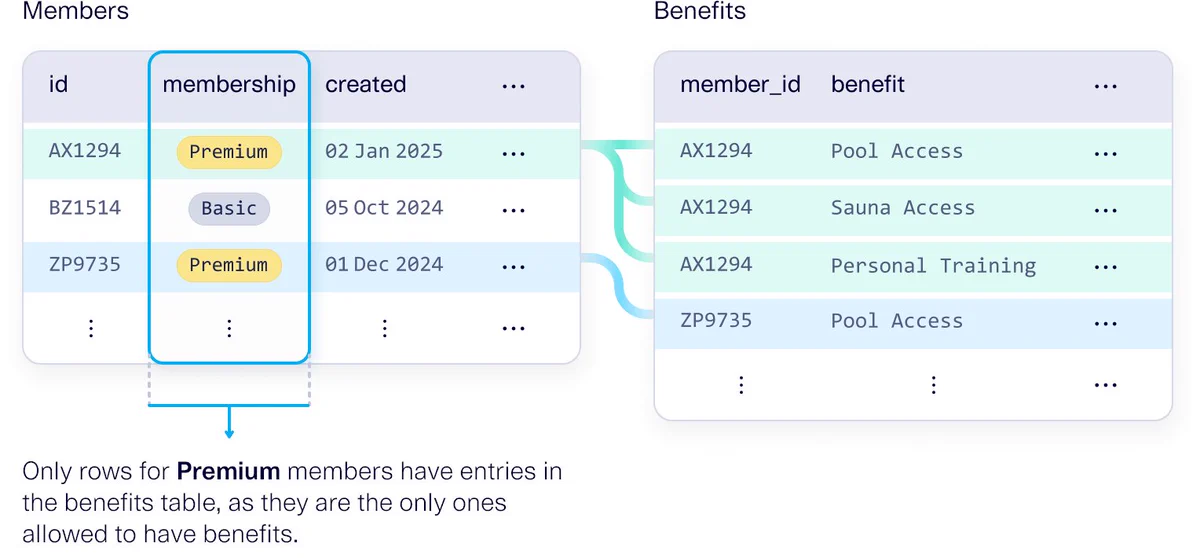Image resolution: width=1200 pixels, height=558 pixels.
Task: Click the ellipsis in Benefits table header
Action: 1105,86
